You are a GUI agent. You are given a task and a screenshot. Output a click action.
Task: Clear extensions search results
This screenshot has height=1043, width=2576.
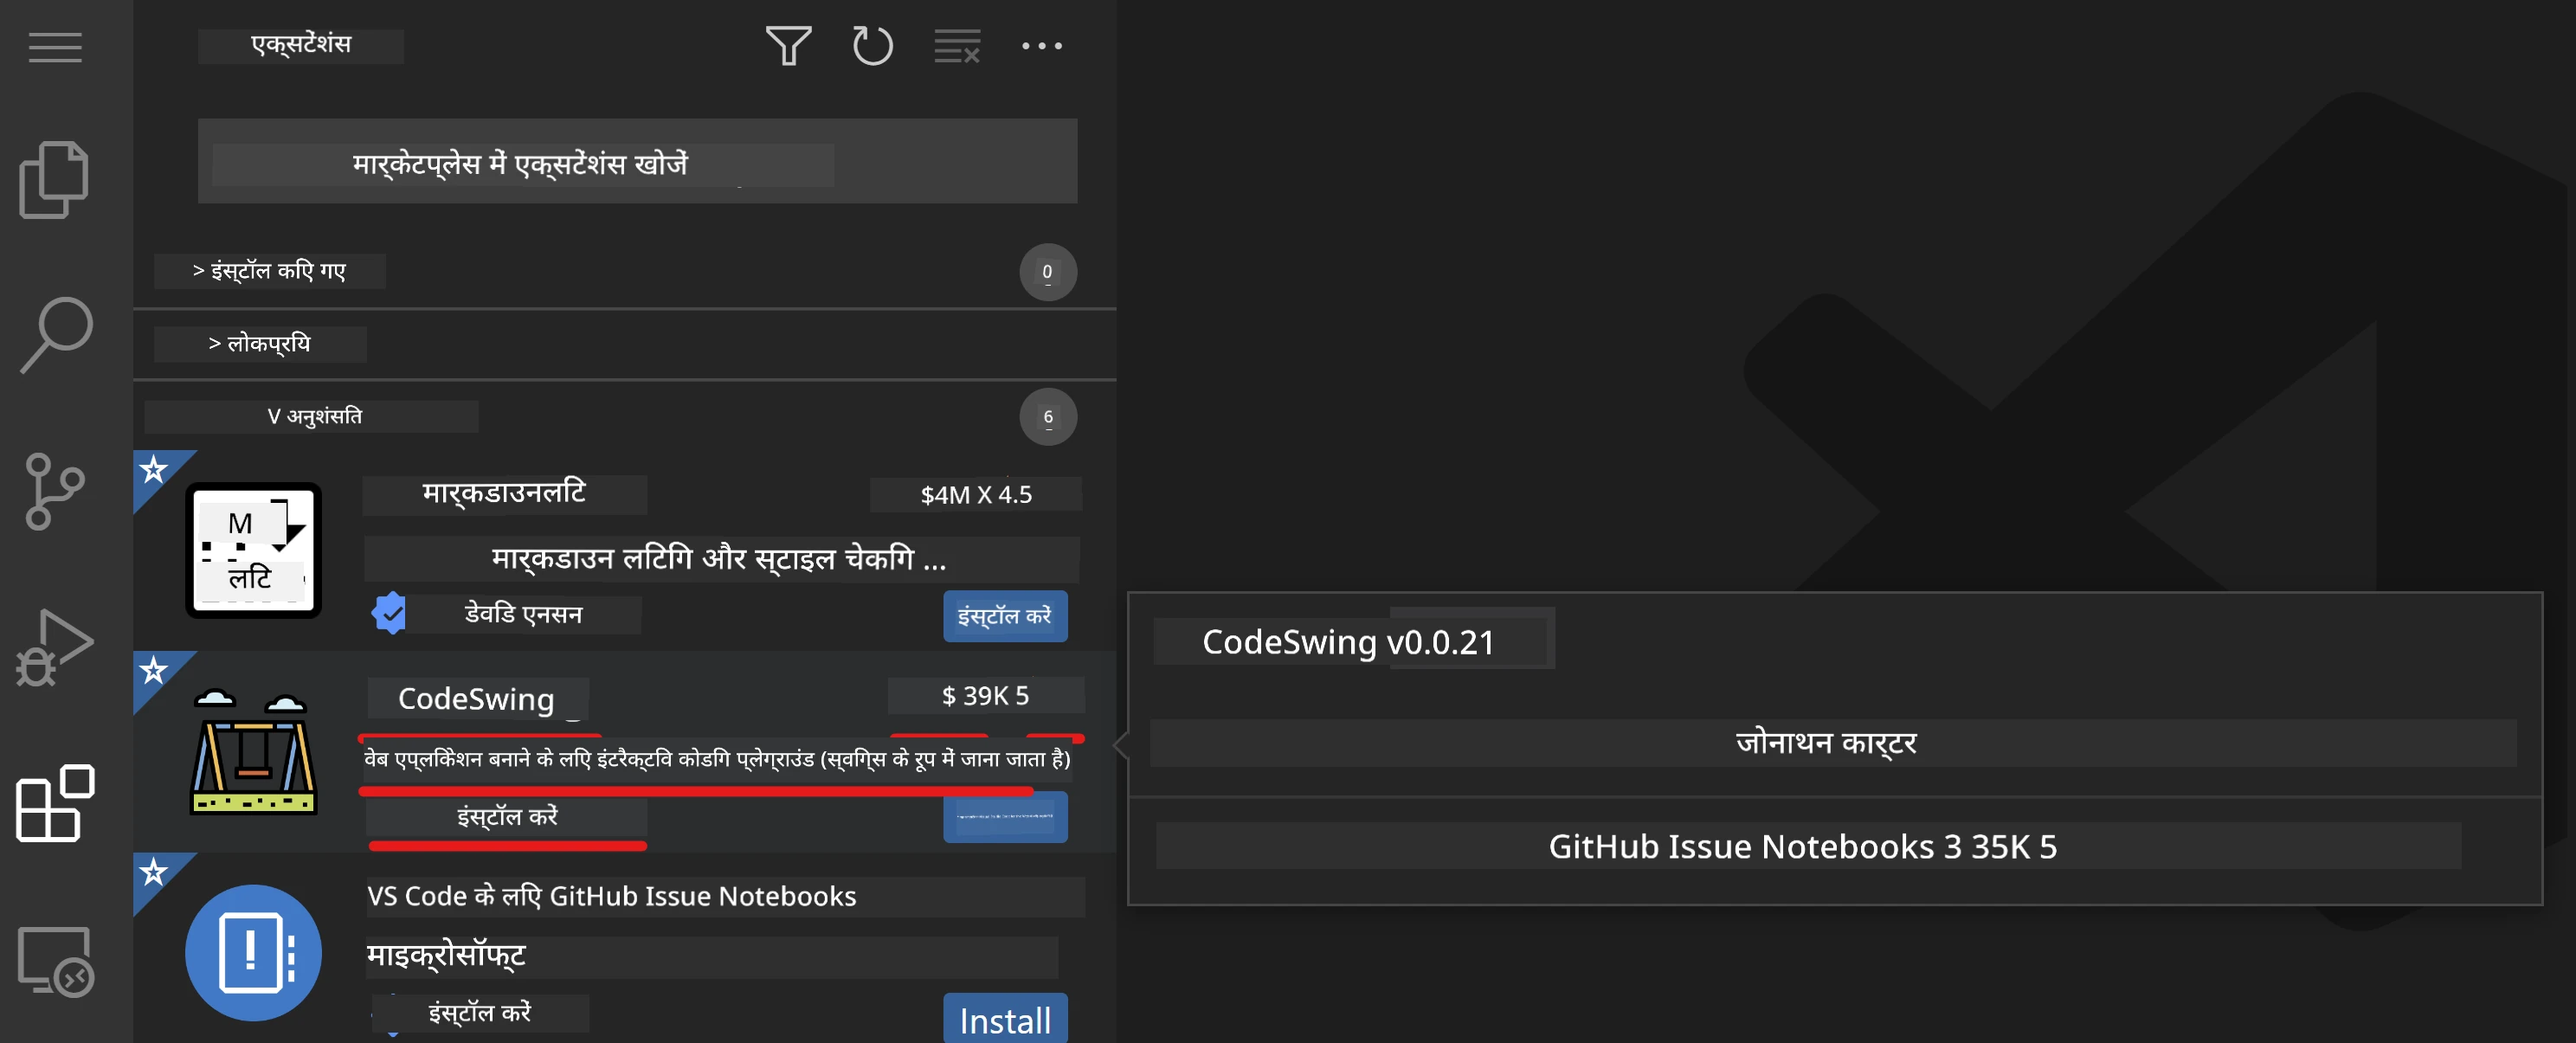coord(956,46)
